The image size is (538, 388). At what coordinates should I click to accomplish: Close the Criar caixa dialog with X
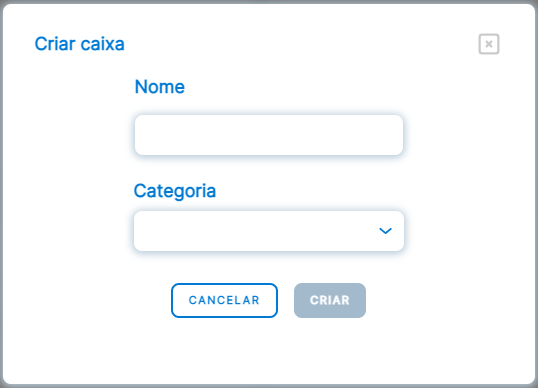tap(489, 44)
